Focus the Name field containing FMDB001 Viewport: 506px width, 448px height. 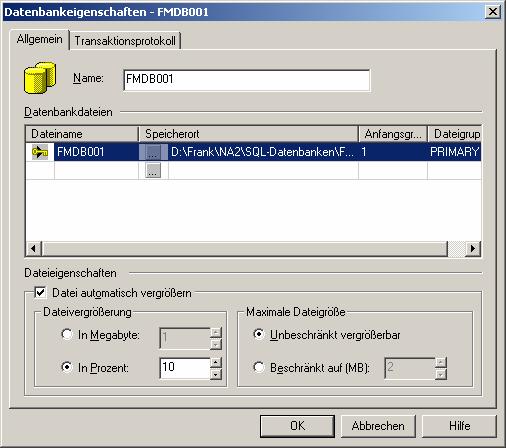click(x=247, y=80)
